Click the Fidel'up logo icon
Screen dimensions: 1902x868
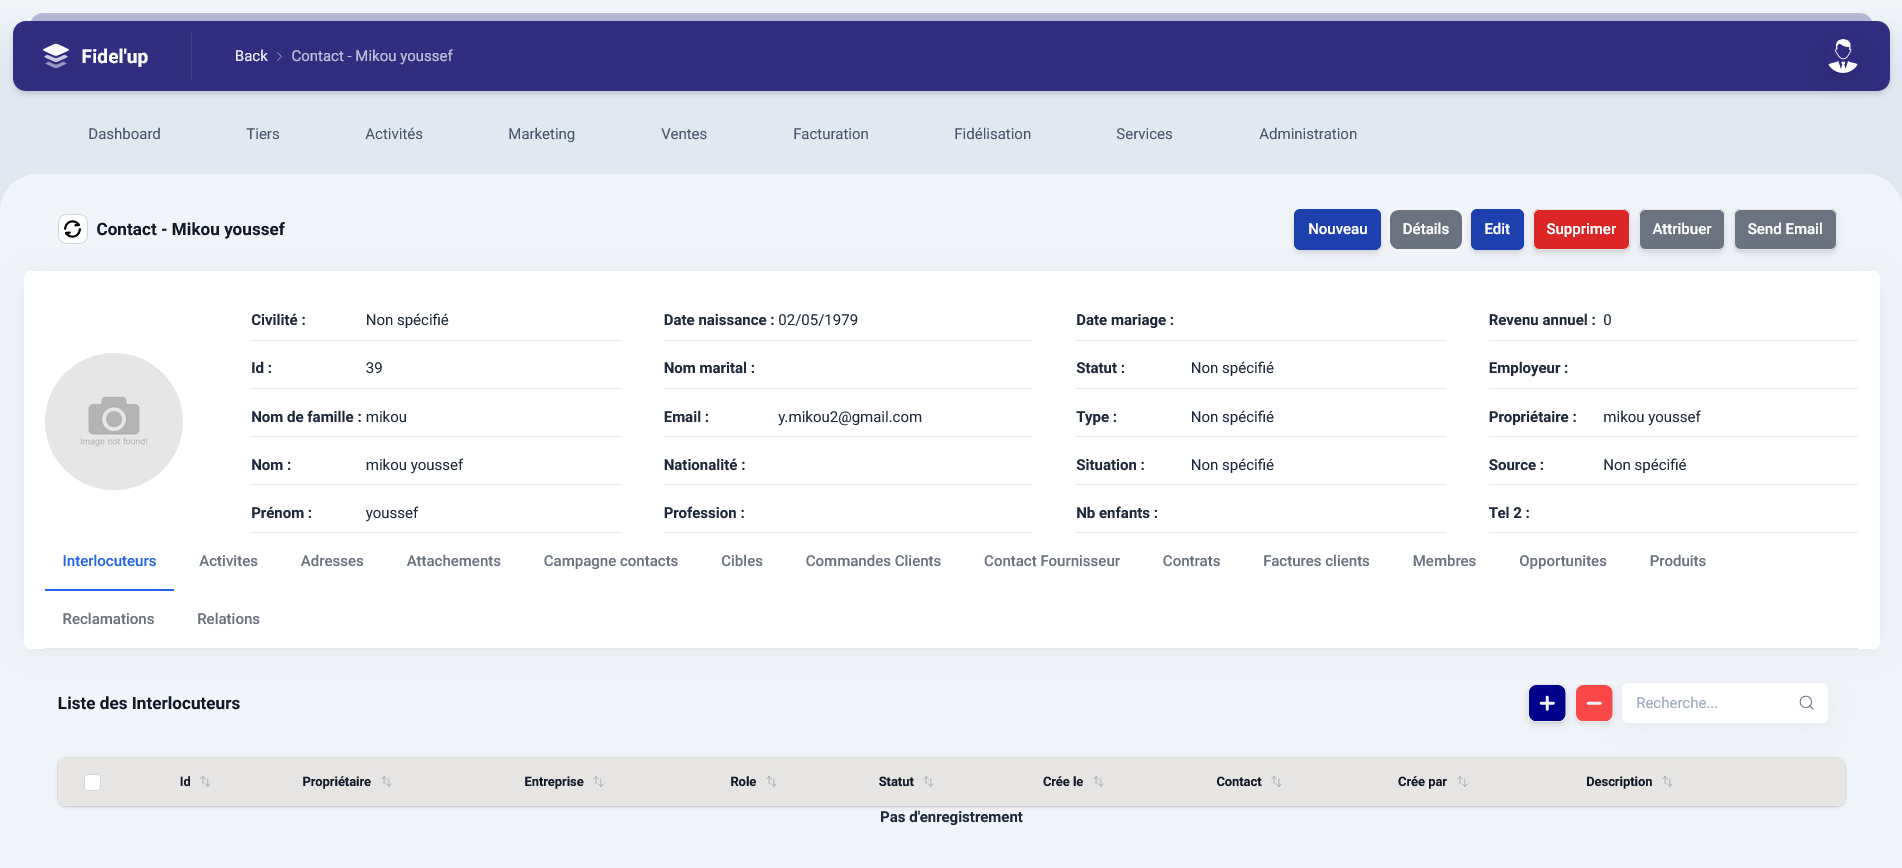pyautogui.click(x=56, y=56)
